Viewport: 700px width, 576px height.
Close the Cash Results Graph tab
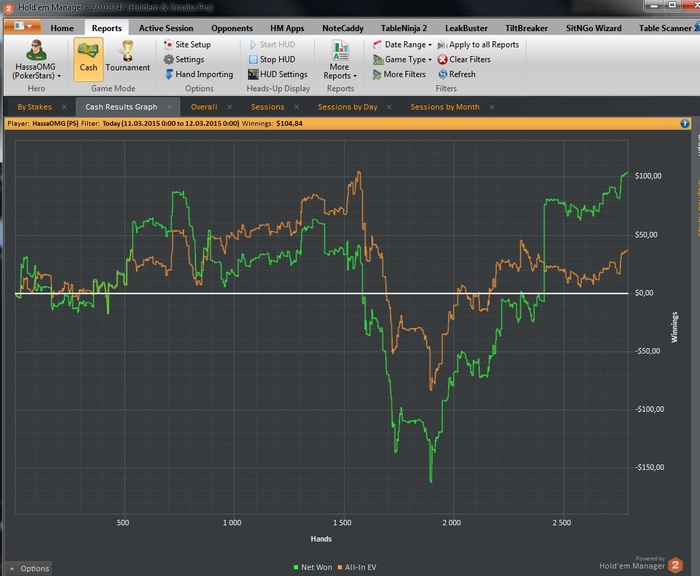[x=168, y=106]
